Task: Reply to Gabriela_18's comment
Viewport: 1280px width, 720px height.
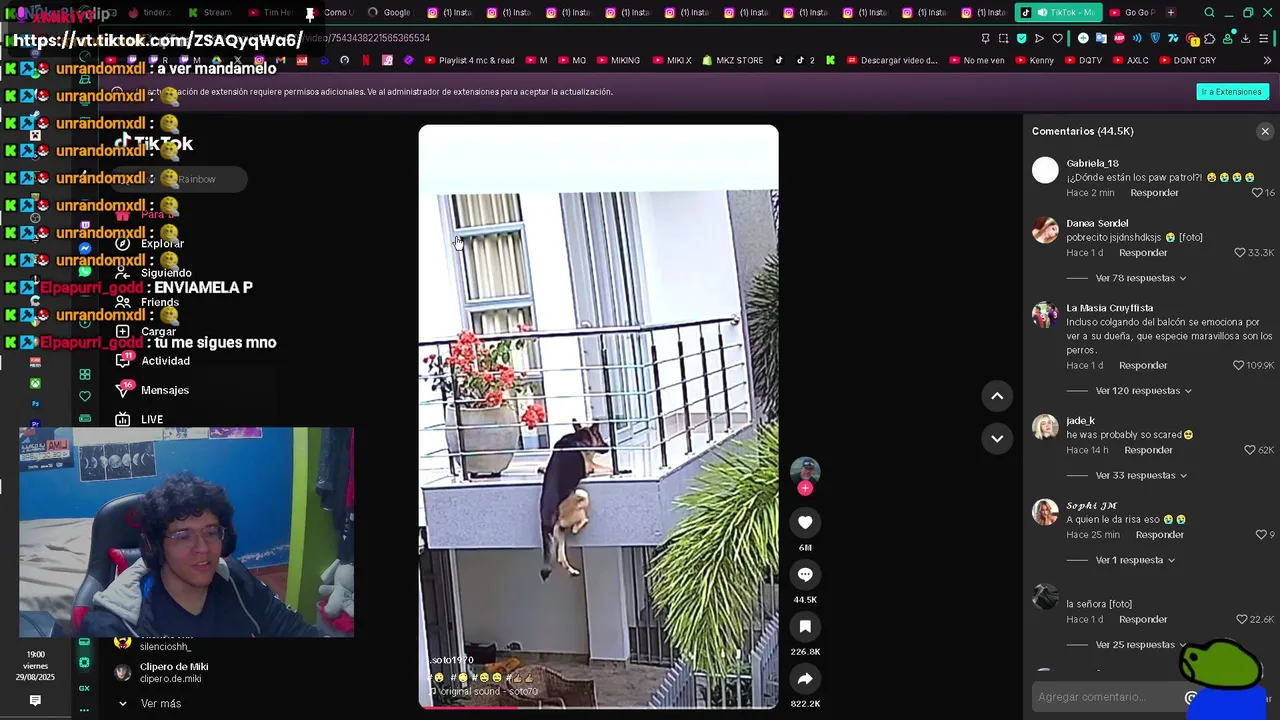Action: pyautogui.click(x=1154, y=193)
